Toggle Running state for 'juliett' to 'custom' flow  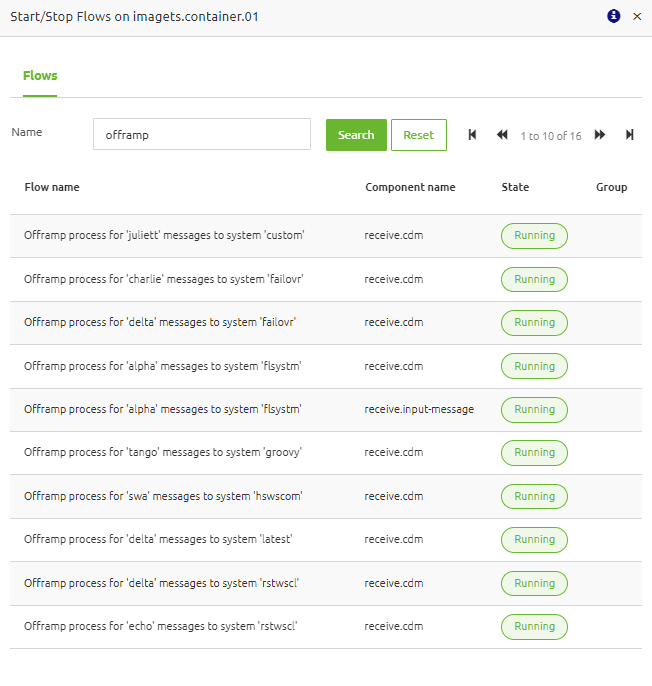[534, 236]
